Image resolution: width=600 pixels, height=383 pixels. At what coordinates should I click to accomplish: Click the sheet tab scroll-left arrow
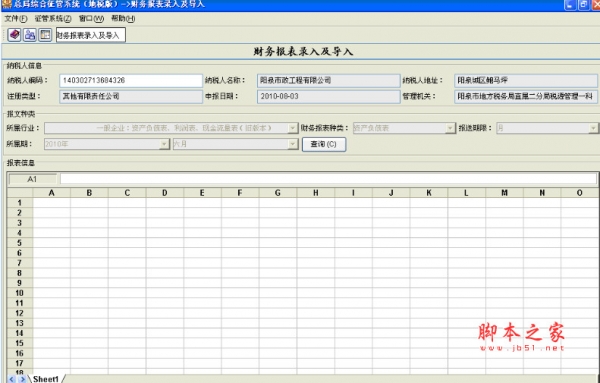[11, 379]
